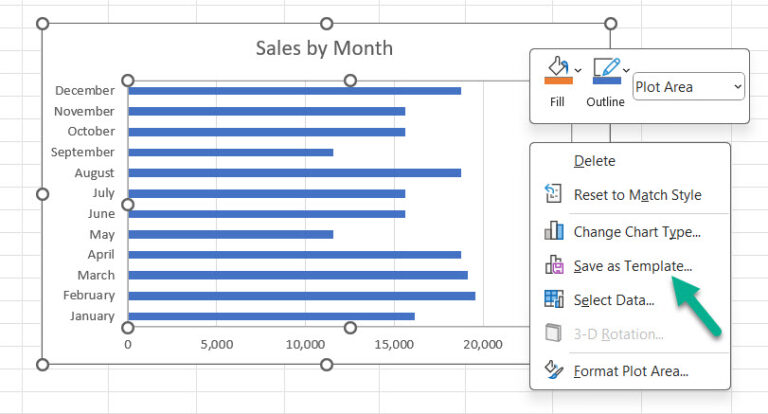This screenshot has width=768, height=414.
Task: Open the Fill color dropdown arrow
Action: point(578,71)
